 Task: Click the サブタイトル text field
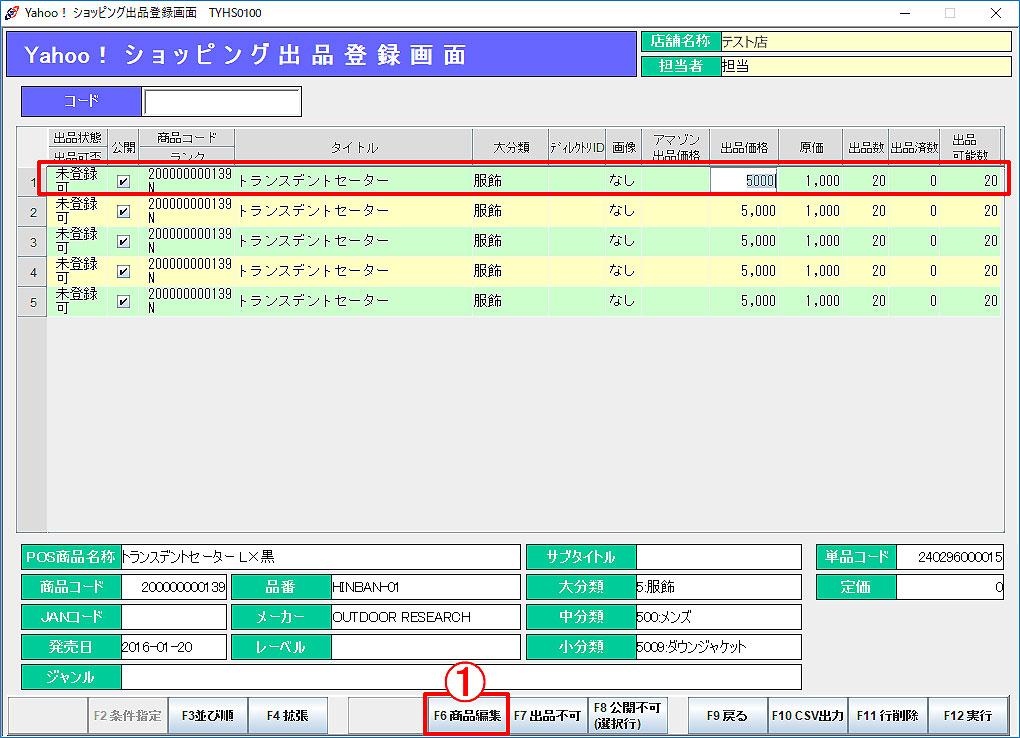click(x=719, y=557)
